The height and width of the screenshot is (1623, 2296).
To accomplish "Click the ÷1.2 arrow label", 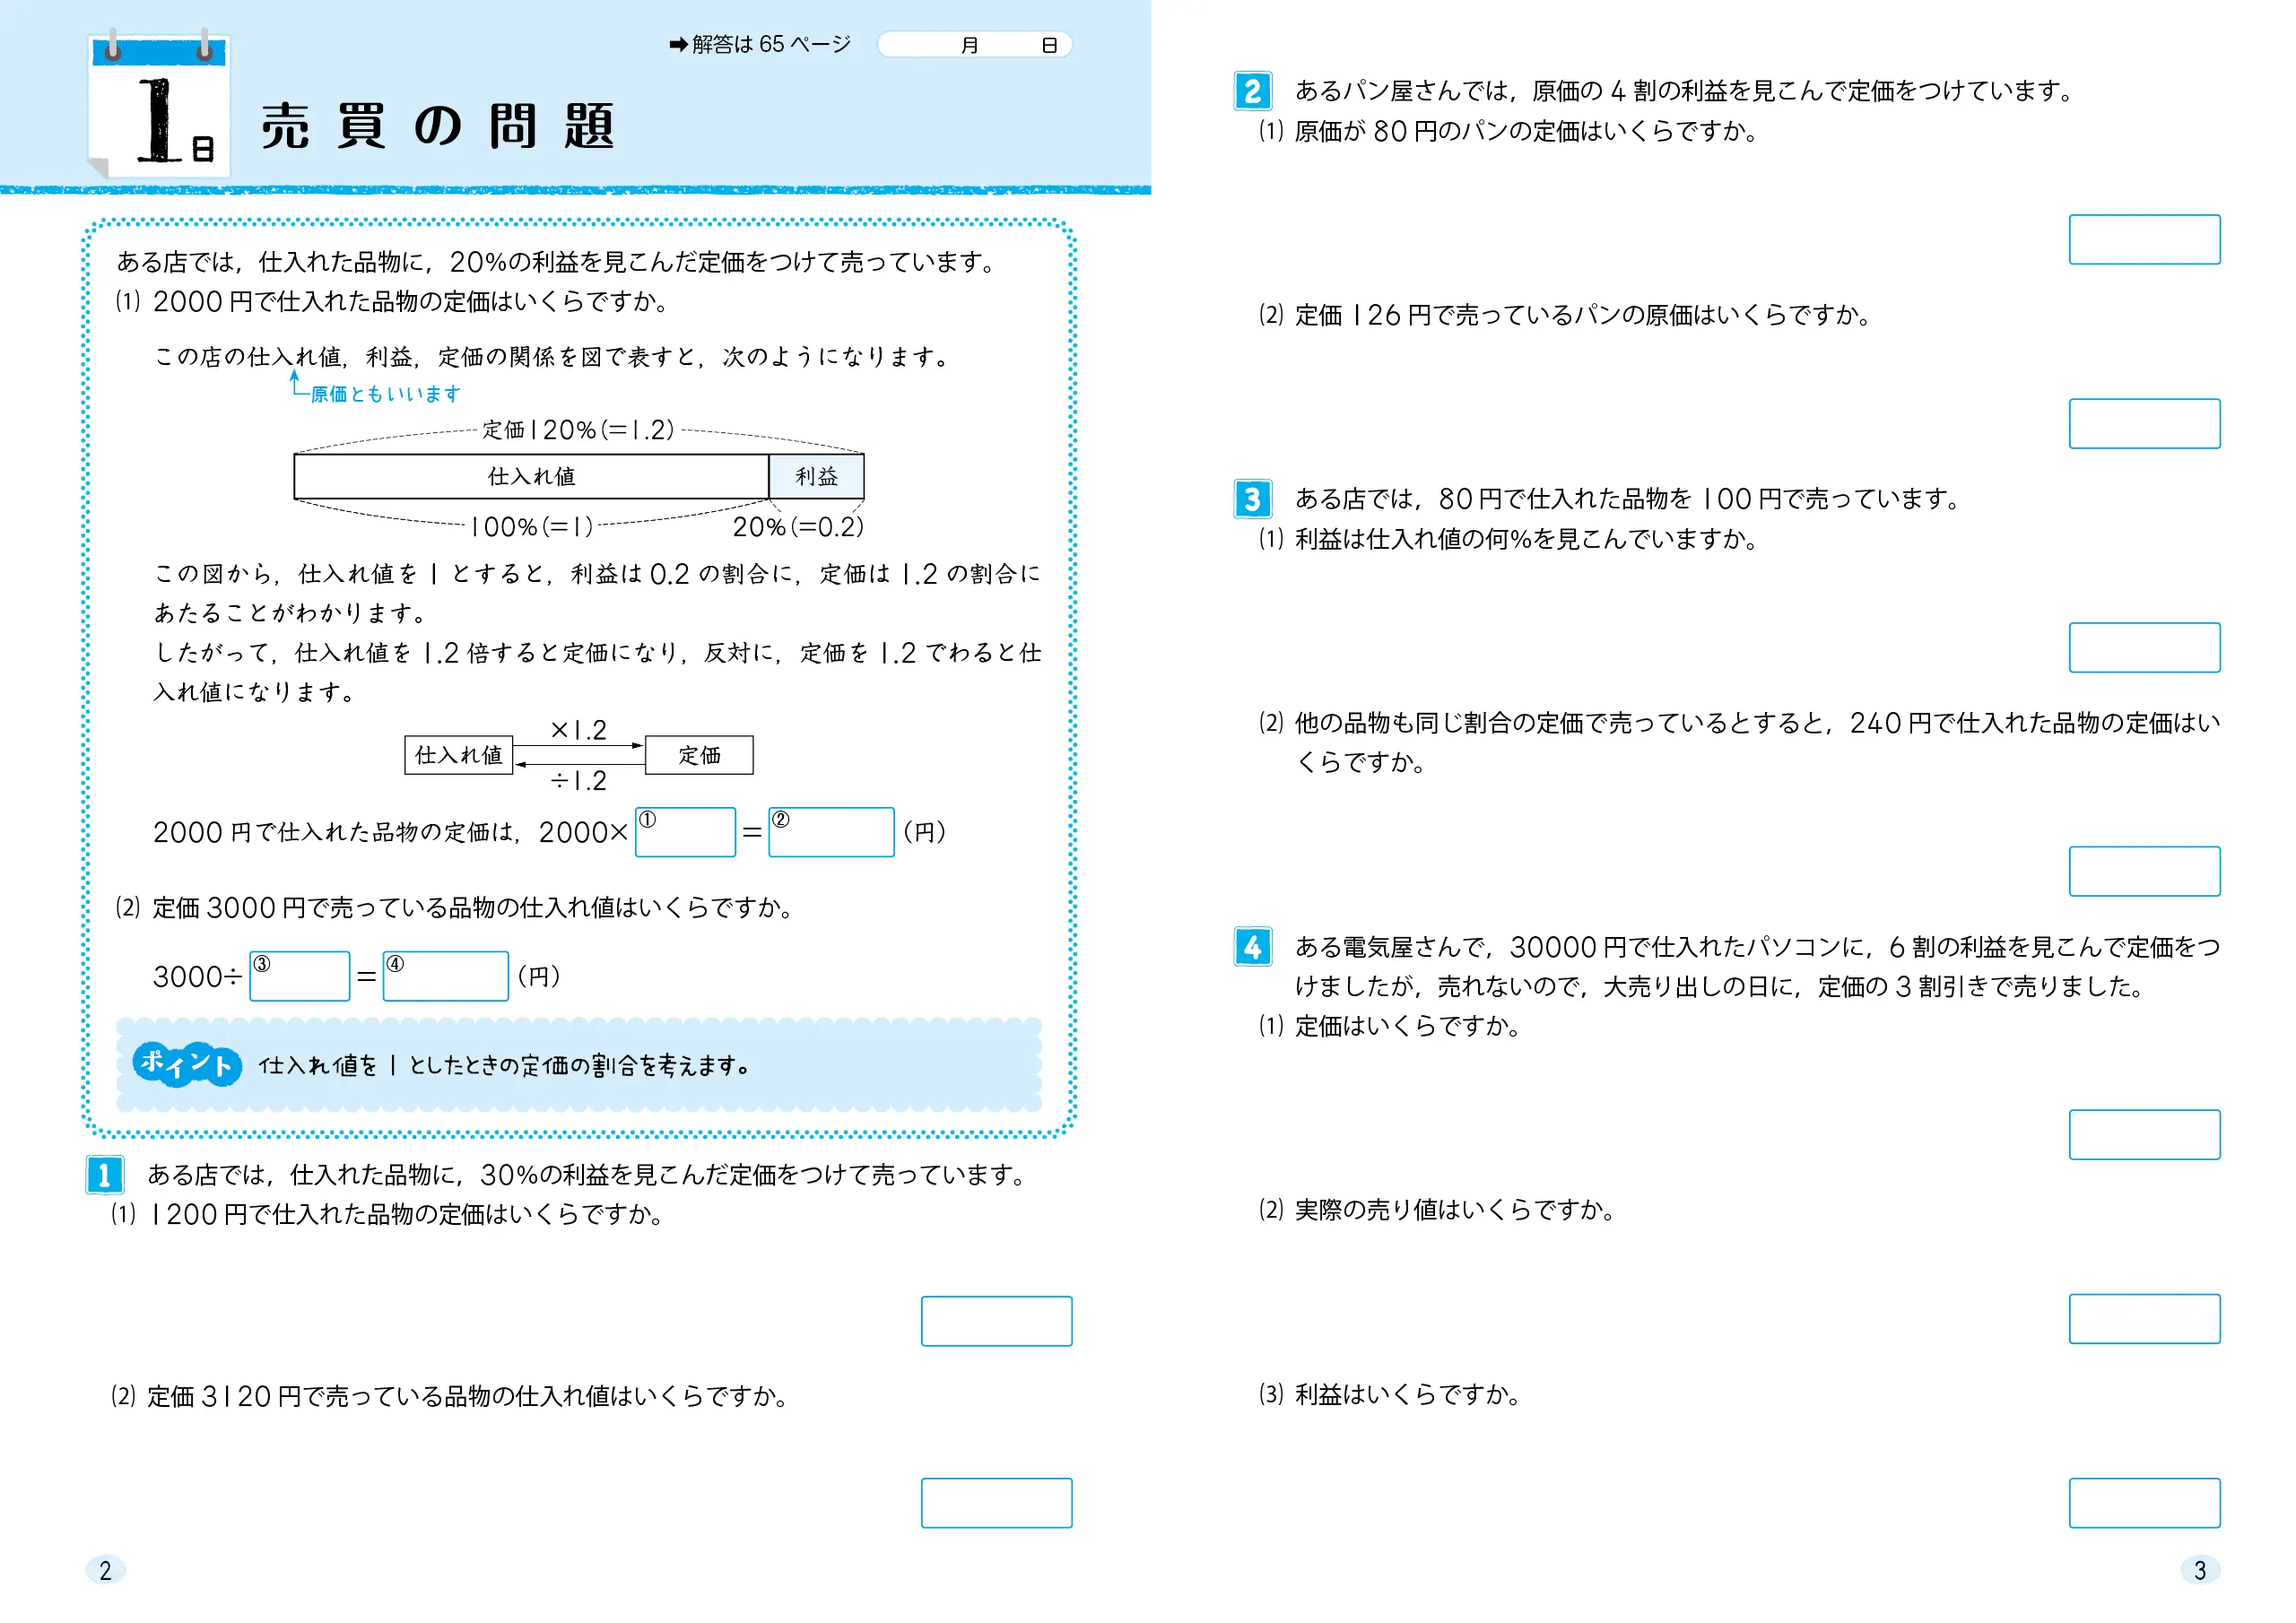I will [x=579, y=781].
